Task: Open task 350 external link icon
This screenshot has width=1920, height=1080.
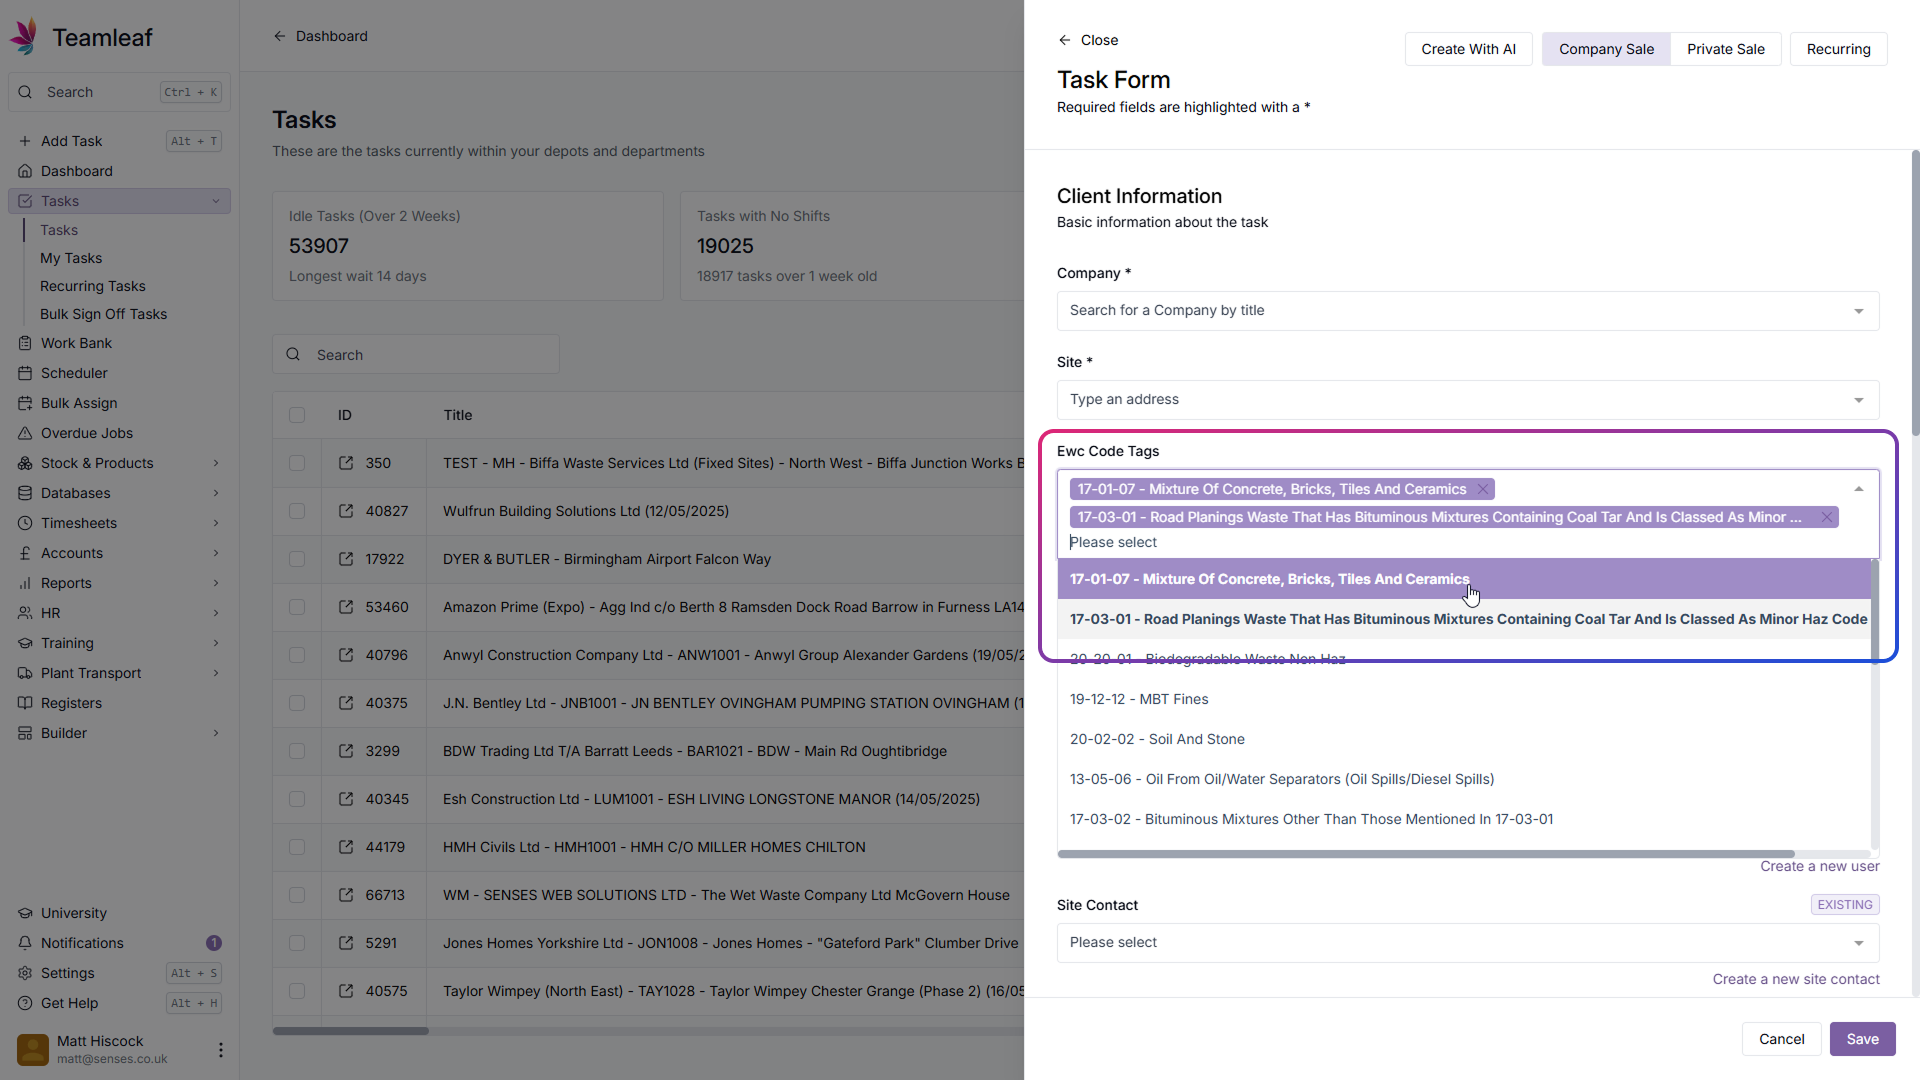Action: (346, 463)
